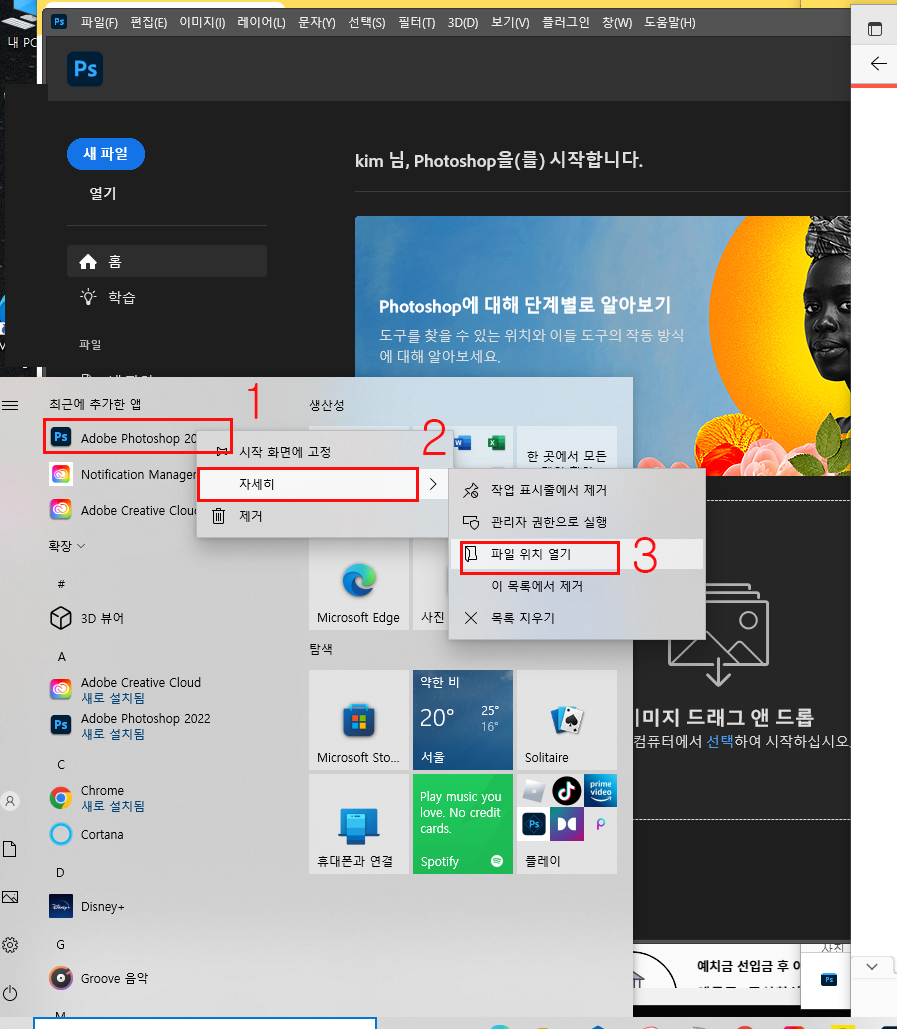The image size is (897, 1029).
Task: Open Excel icon in Office tile
Action: pyautogui.click(x=496, y=443)
